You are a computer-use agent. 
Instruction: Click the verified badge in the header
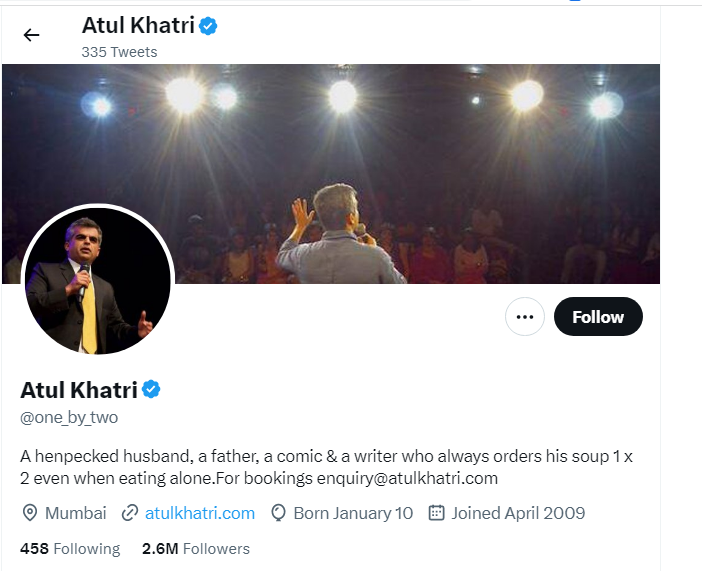click(208, 26)
